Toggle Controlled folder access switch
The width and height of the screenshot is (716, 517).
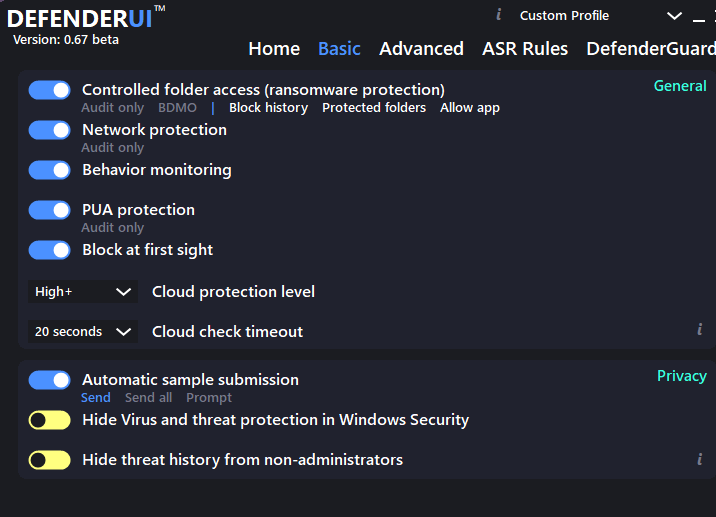pos(49,90)
